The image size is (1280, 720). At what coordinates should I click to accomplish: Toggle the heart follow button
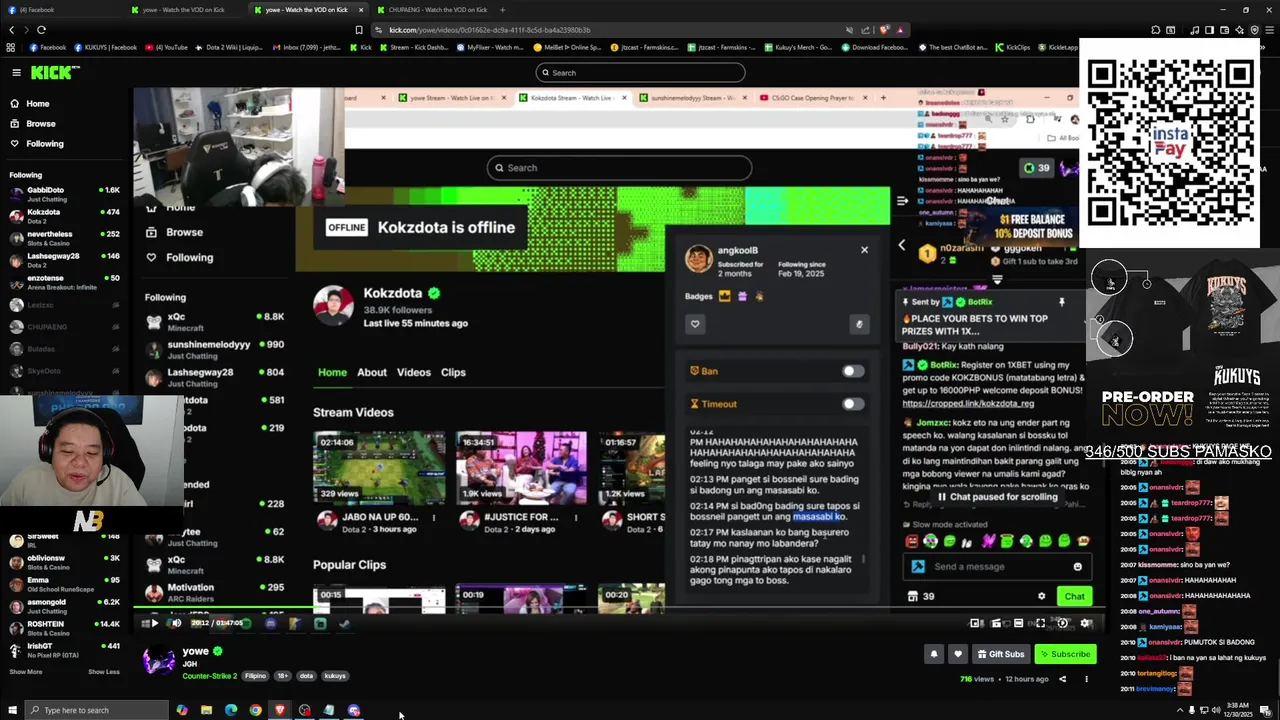957,654
